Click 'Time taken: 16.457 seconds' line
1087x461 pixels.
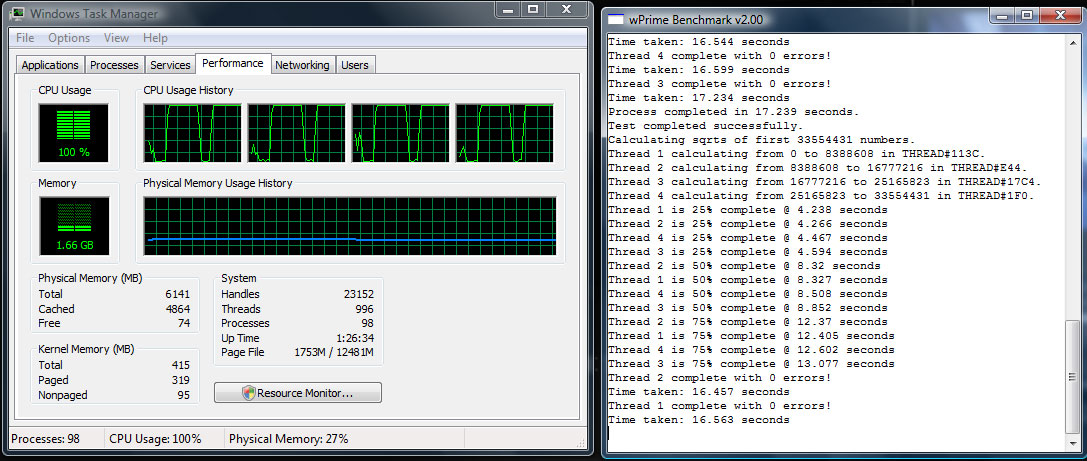(x=699, y=392)
